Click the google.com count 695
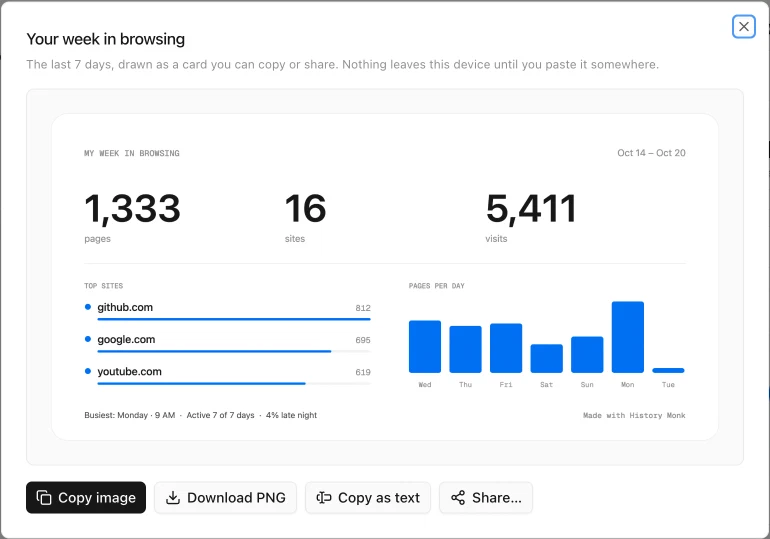 coord(363,340)
